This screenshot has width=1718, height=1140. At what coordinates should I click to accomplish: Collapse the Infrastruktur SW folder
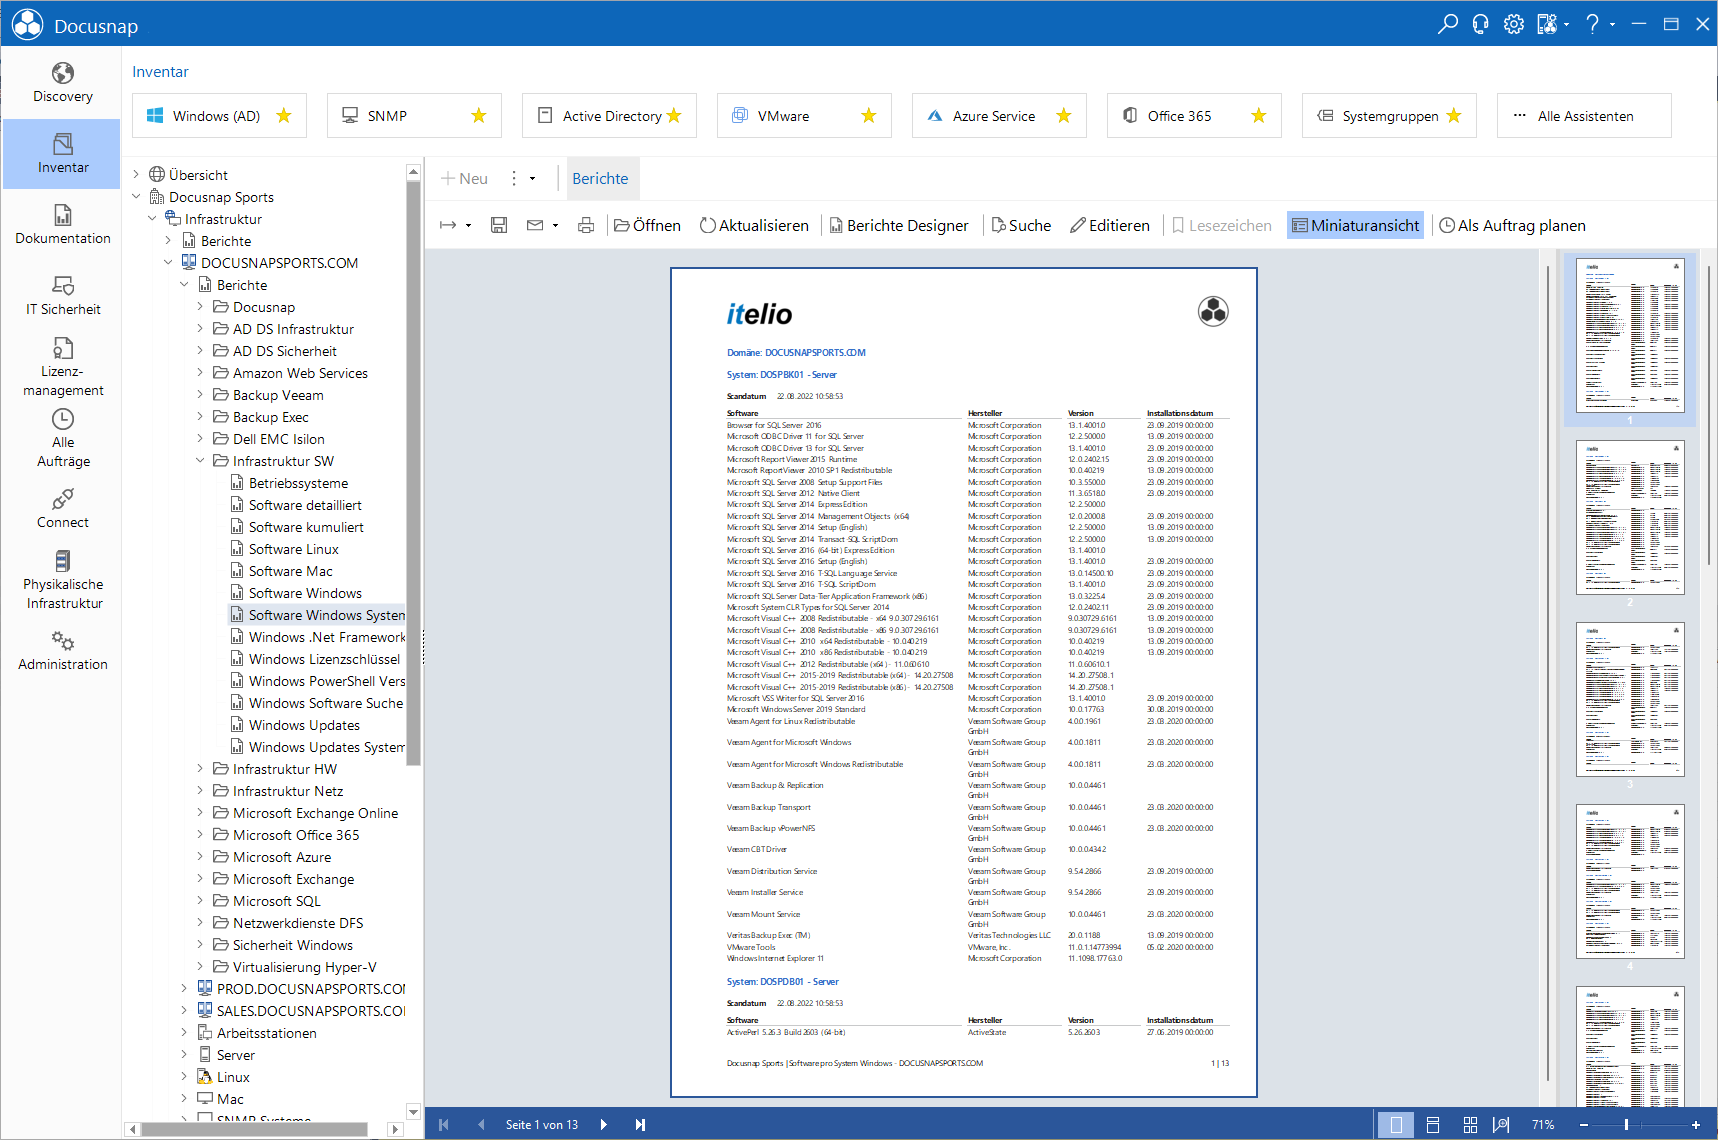[x=200, y=461]
